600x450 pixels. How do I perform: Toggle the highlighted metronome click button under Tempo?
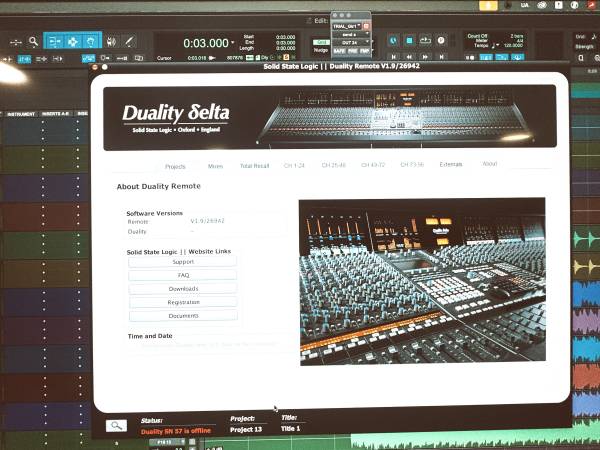click(486, 57)
